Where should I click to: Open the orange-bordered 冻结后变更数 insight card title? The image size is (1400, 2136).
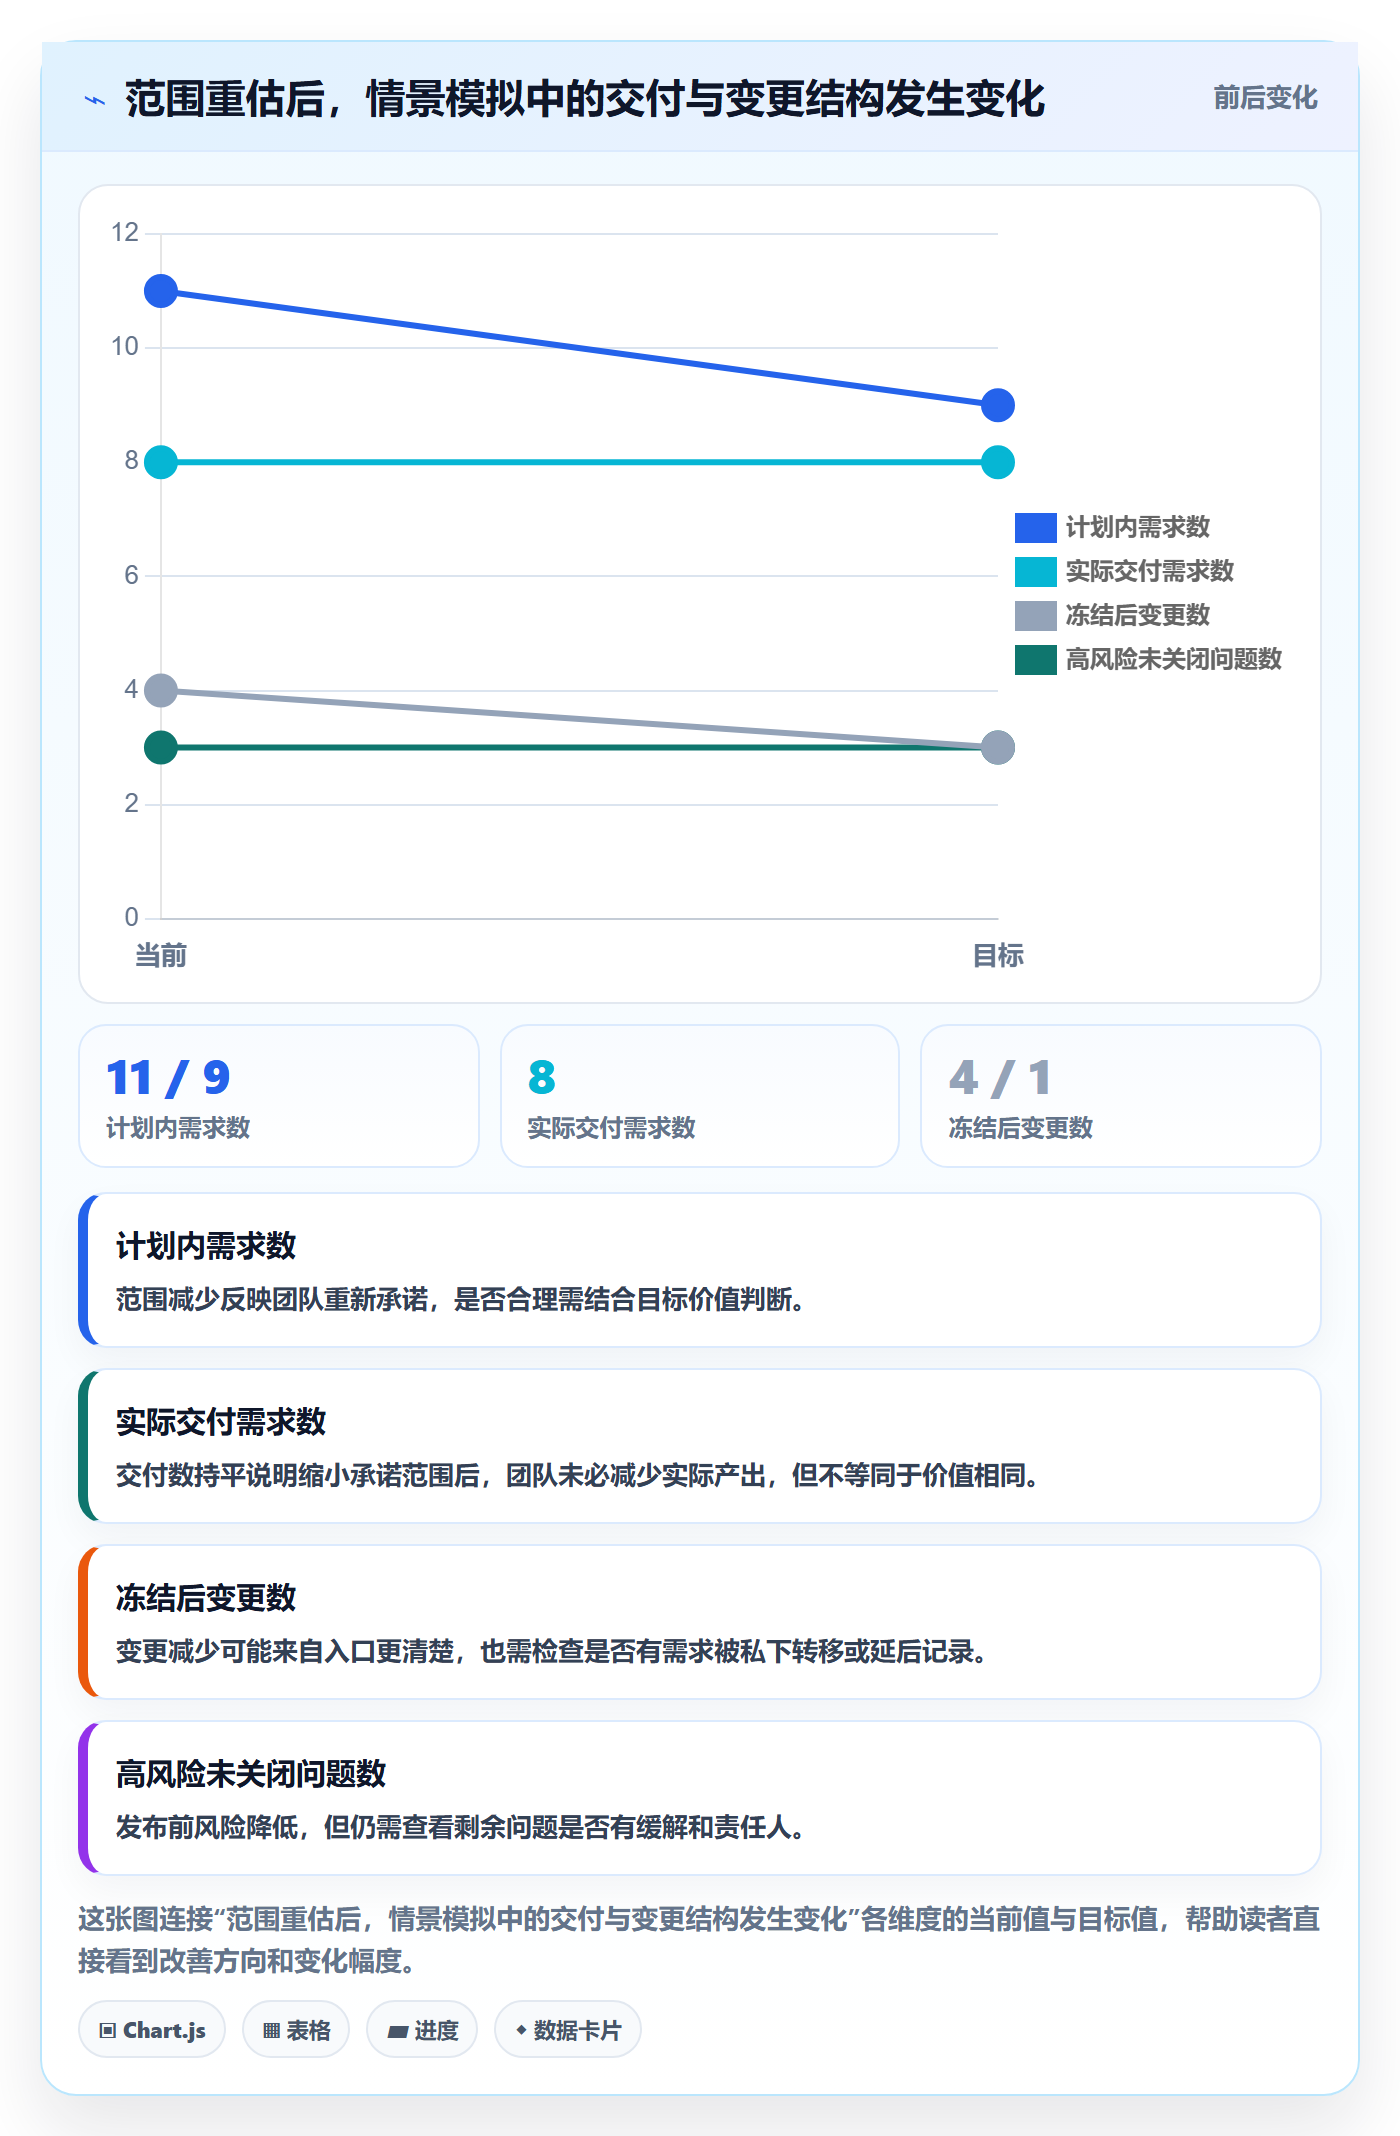pyautogui.click(x=206, y=1598)
